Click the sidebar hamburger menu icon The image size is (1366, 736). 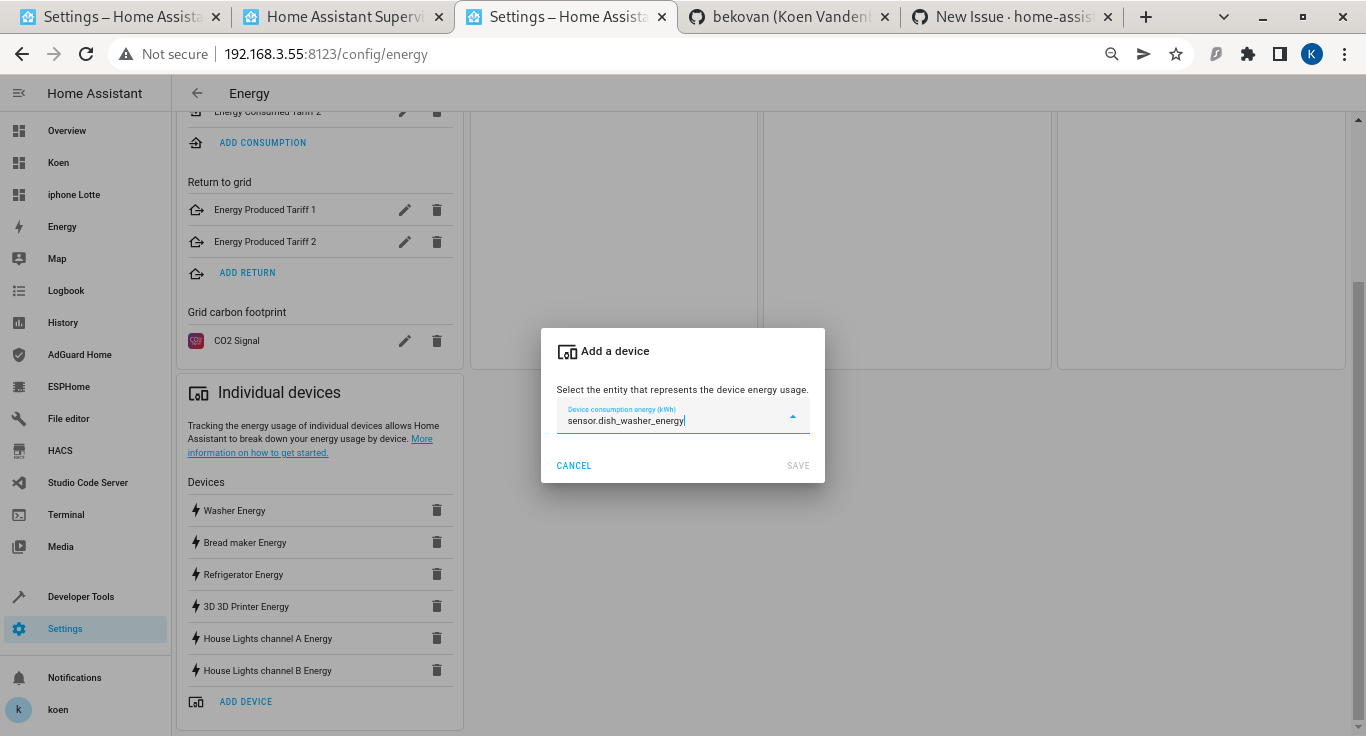coord(18,93)
